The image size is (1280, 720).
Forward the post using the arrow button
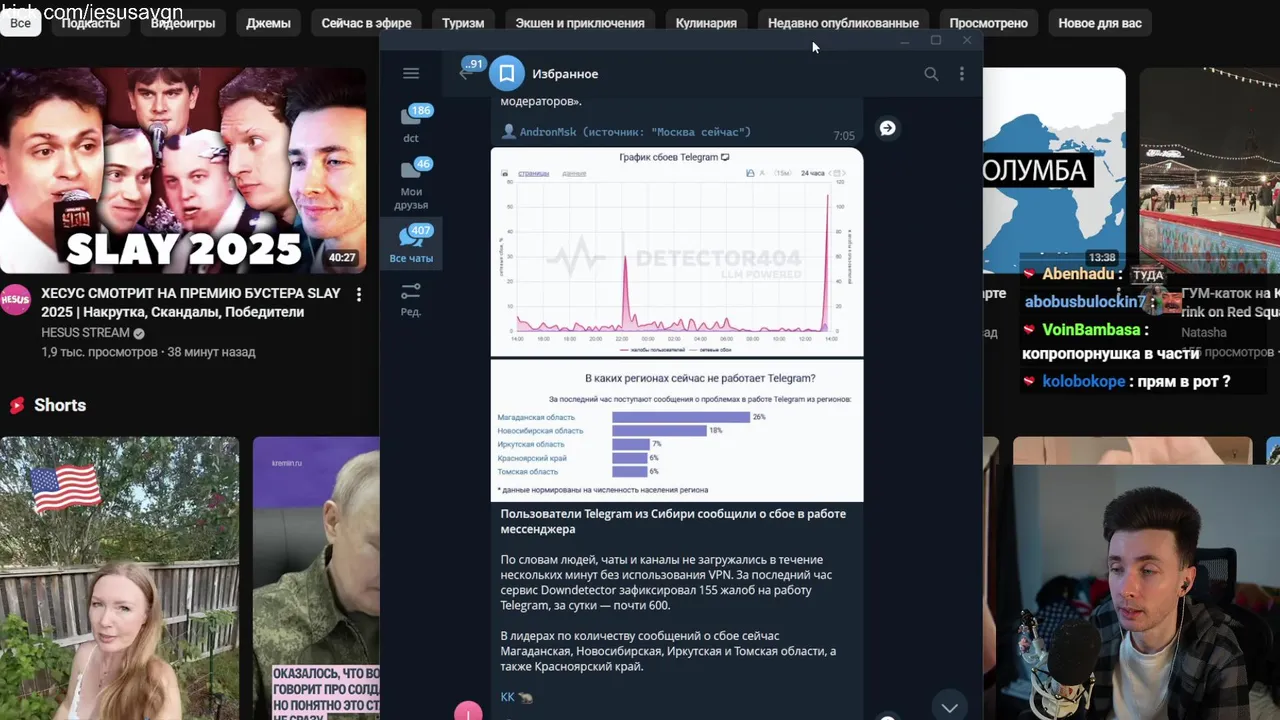(x=887, y=128)
